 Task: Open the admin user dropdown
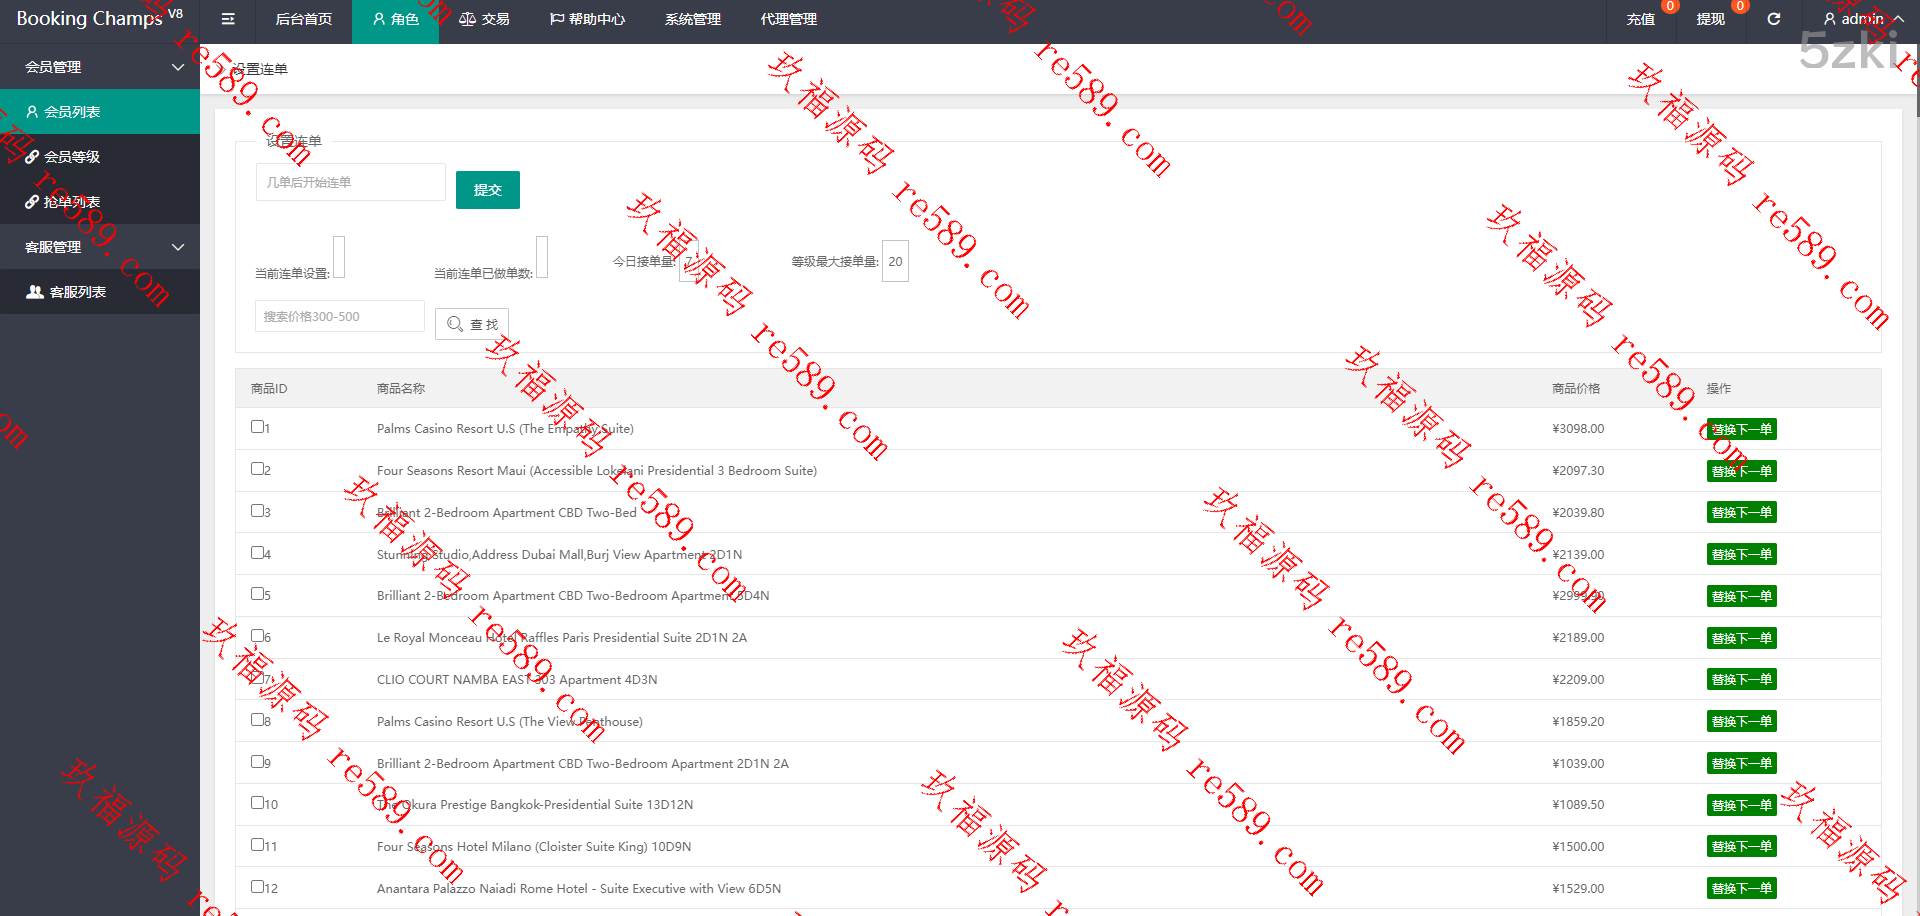click(1863, 19)
